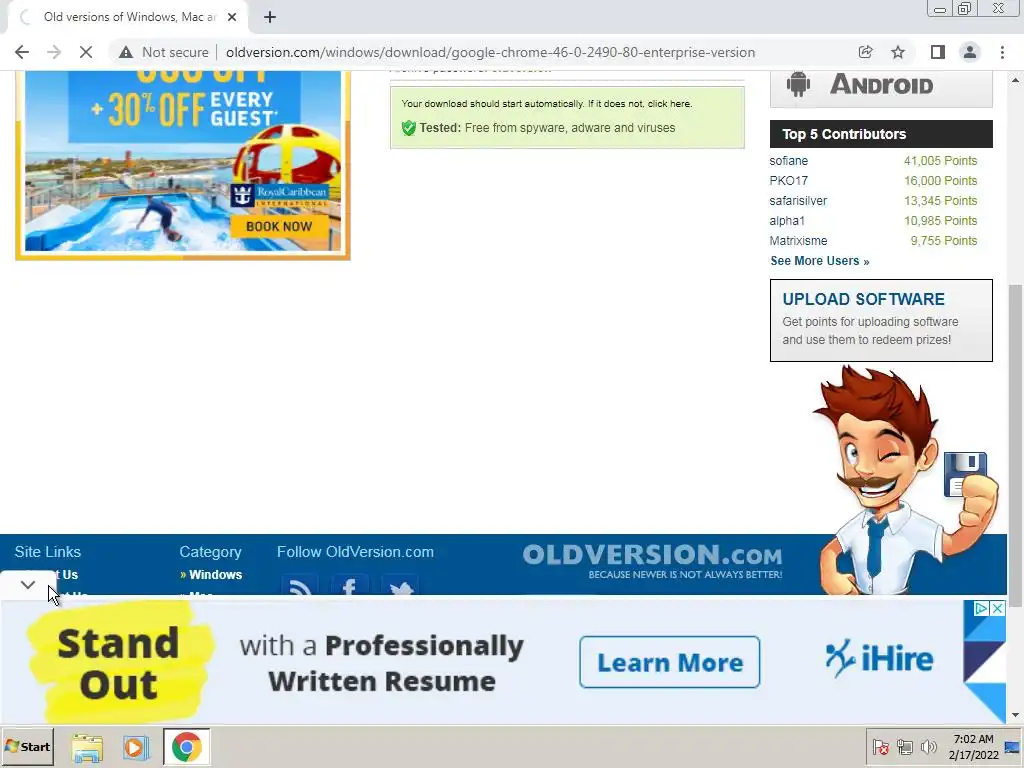Open contributor PKO17's profile

click(x=788, y=181)
